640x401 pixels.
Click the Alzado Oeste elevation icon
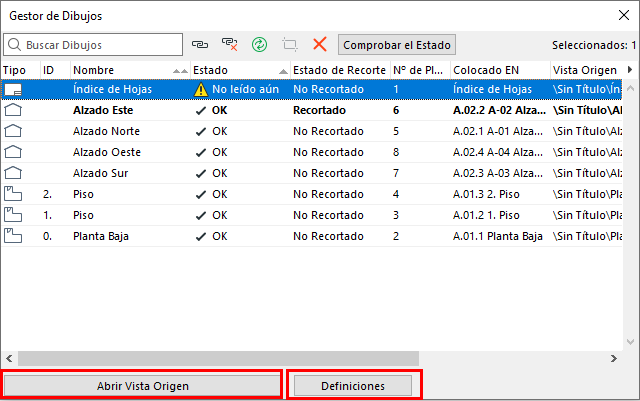tap(13, 152)
